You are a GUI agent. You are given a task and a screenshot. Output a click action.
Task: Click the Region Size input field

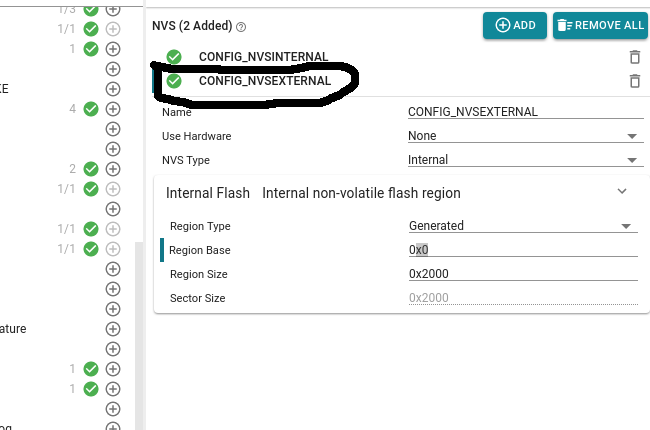pyautogui.click(x=522, y=274)
